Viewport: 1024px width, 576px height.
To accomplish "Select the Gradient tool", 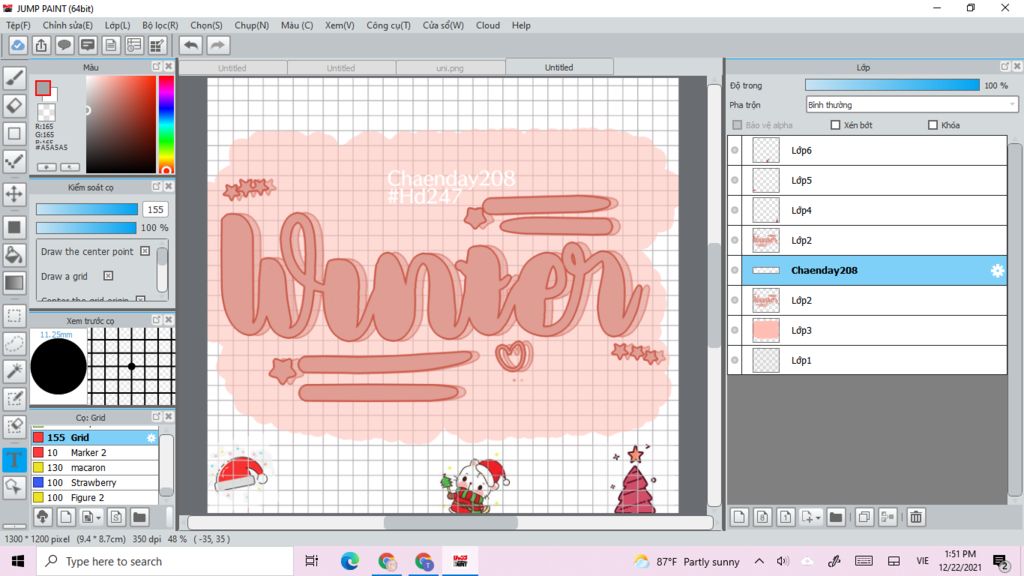I will [14, 283].
